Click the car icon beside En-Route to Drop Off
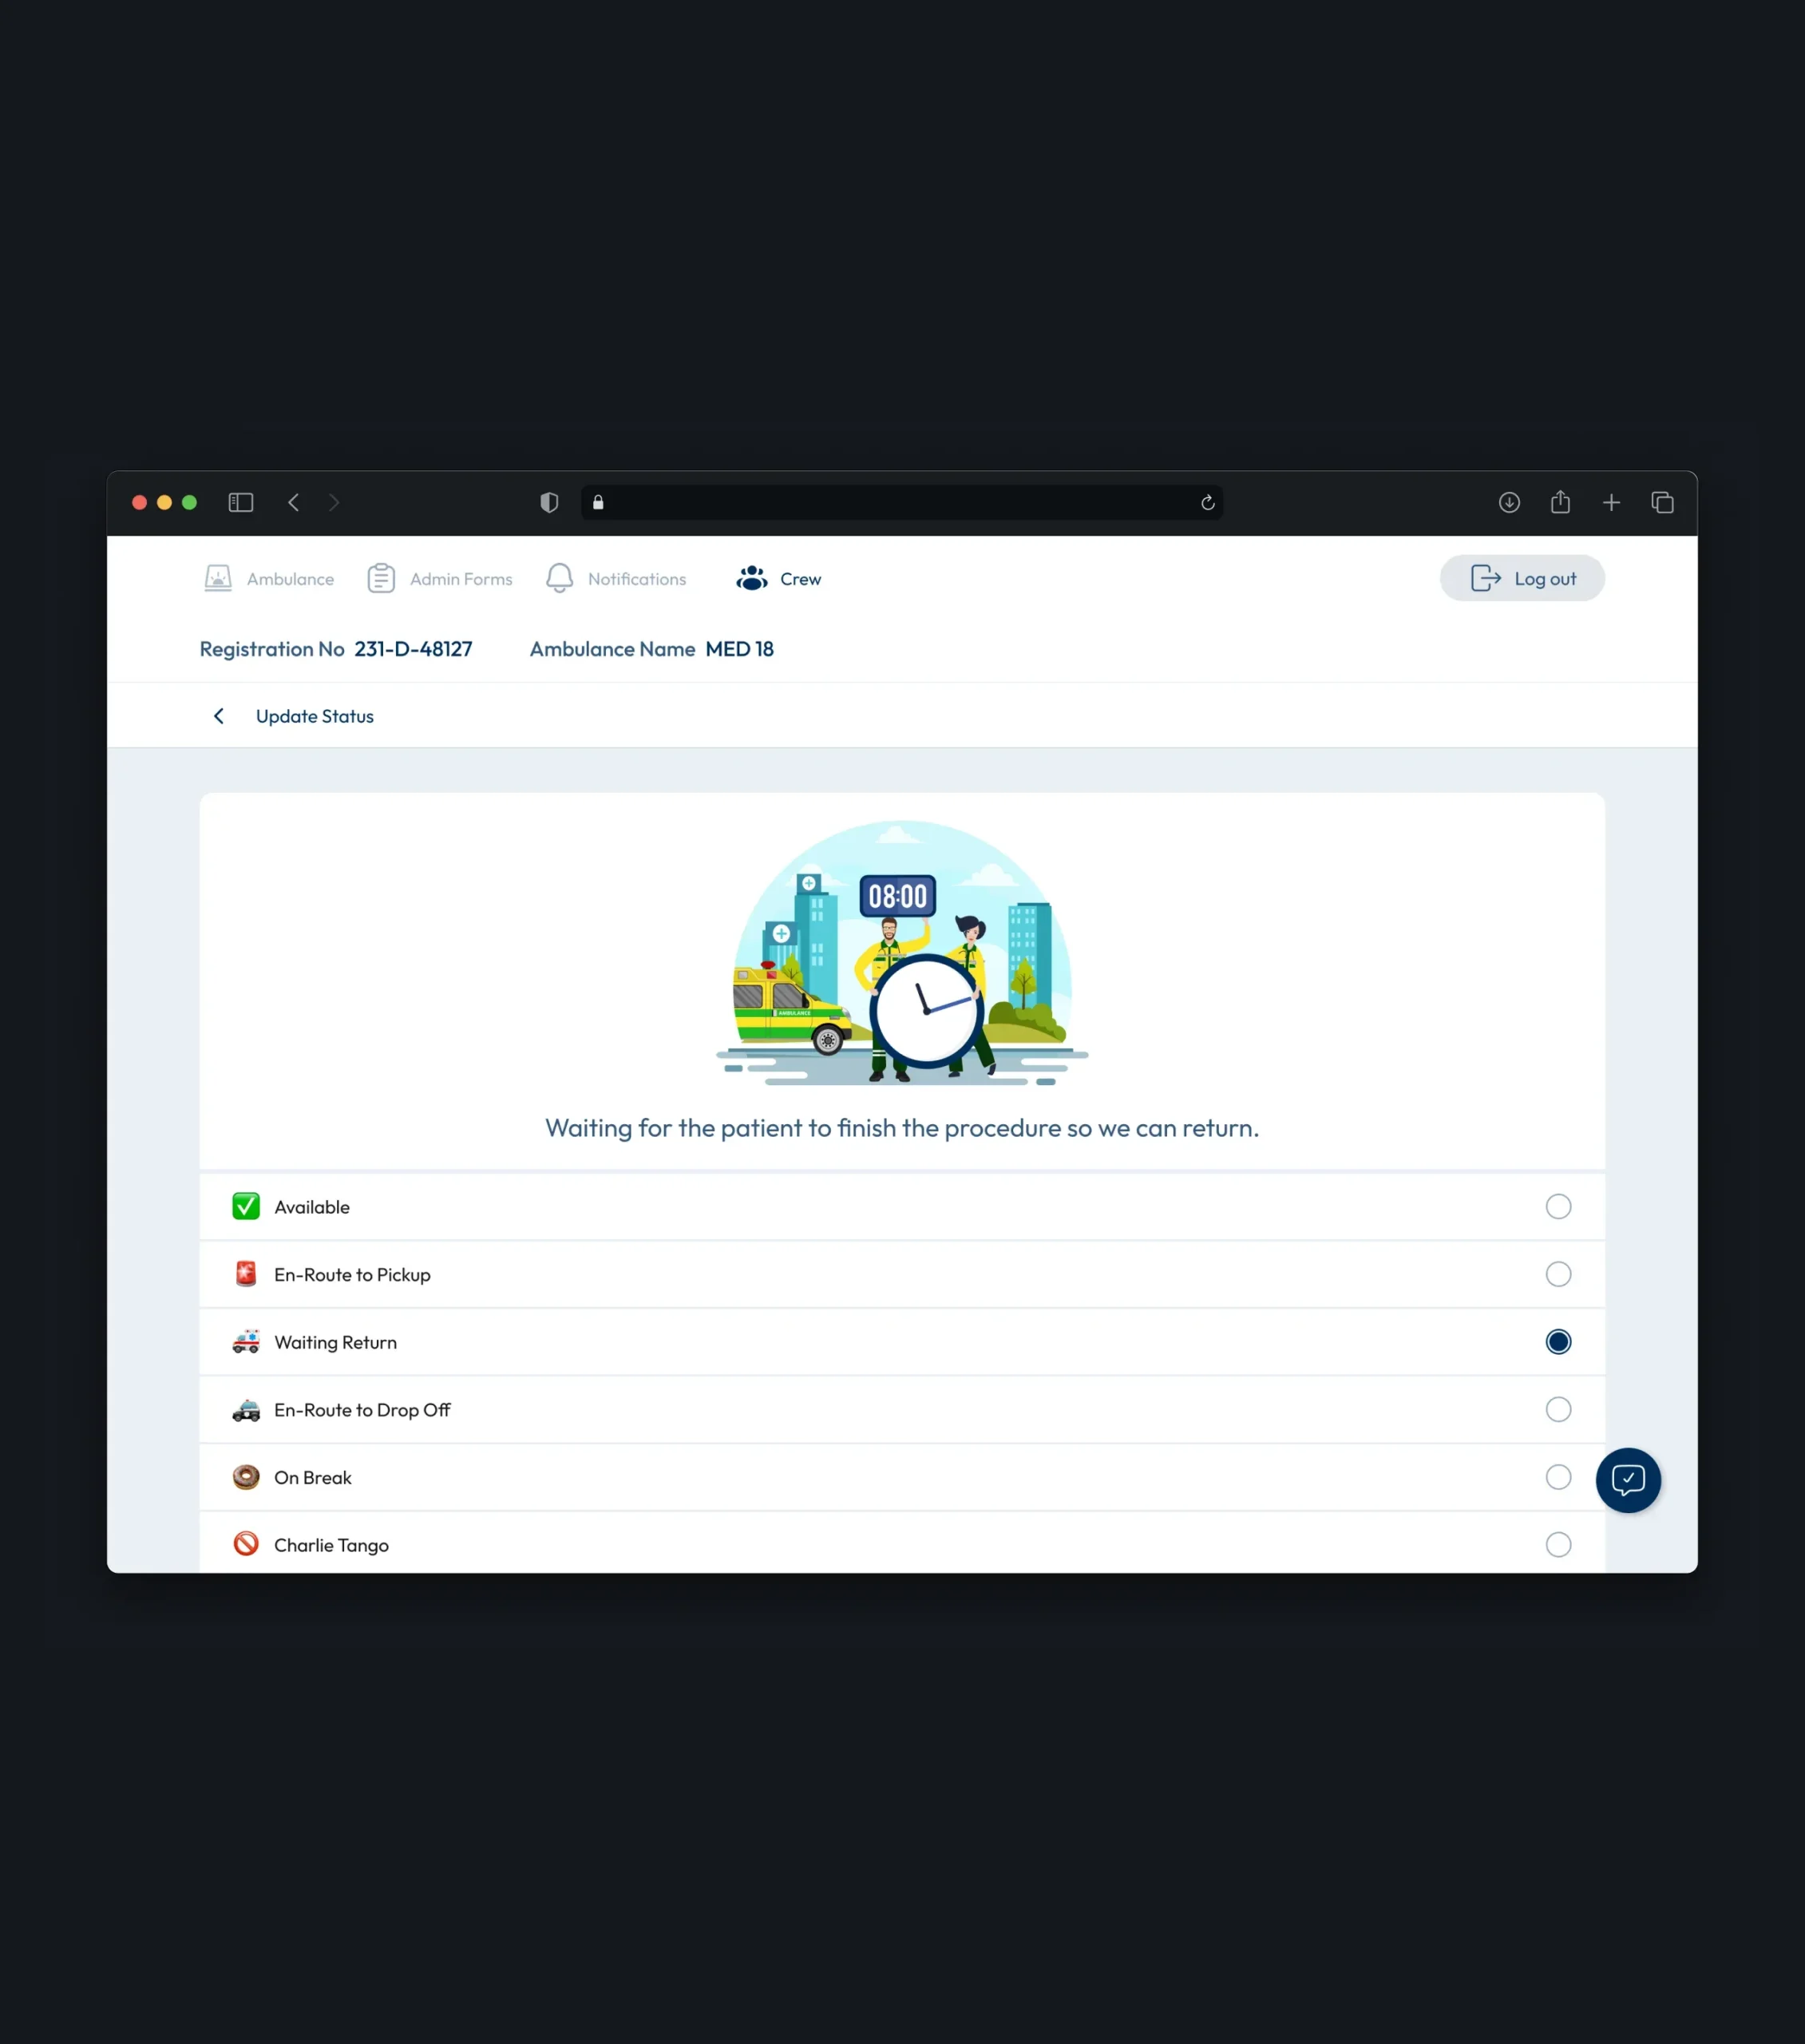The image size is (1805, 2044). pyautogui.click(x=246, y=1410)
